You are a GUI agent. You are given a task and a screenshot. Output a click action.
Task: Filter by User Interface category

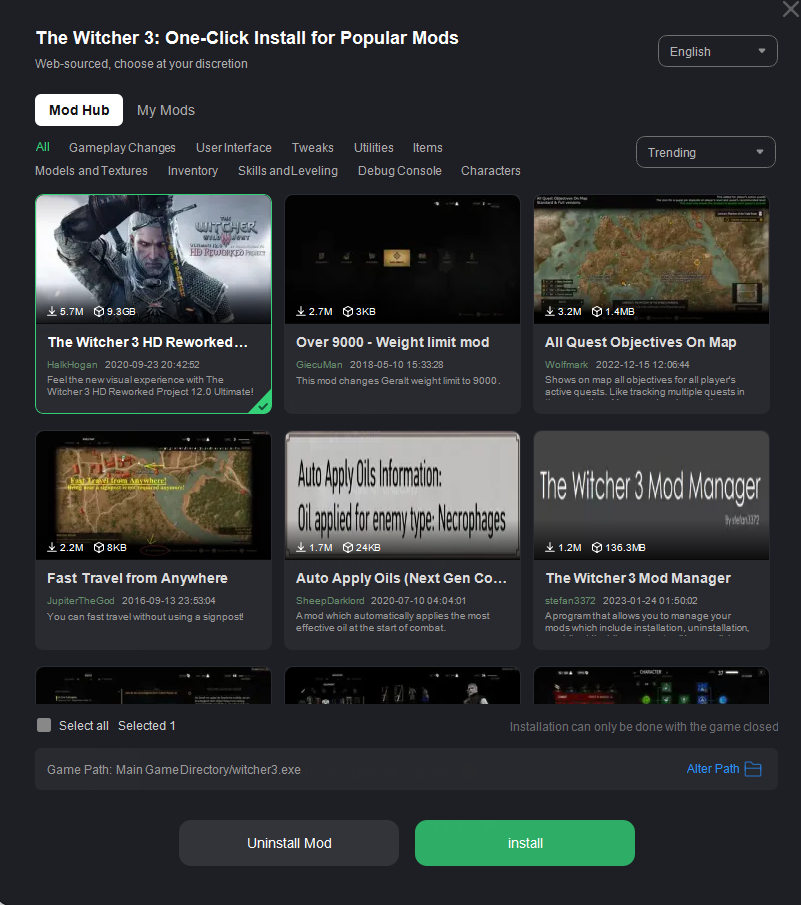234,148
